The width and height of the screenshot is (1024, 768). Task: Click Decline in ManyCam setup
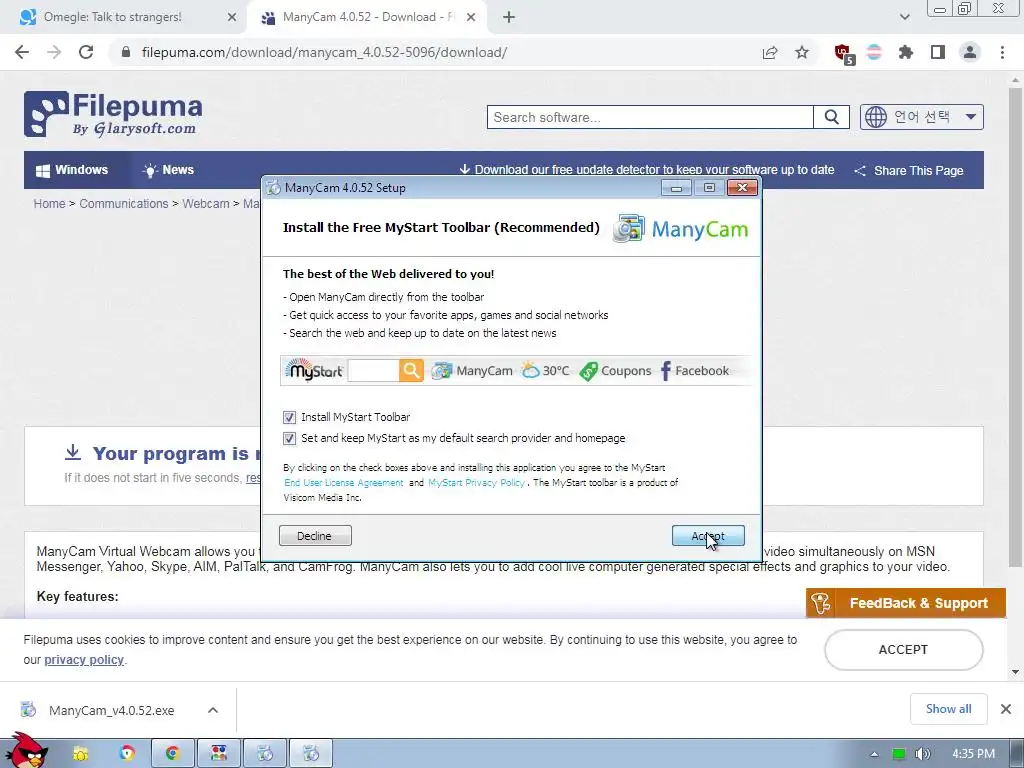point(315,536)
